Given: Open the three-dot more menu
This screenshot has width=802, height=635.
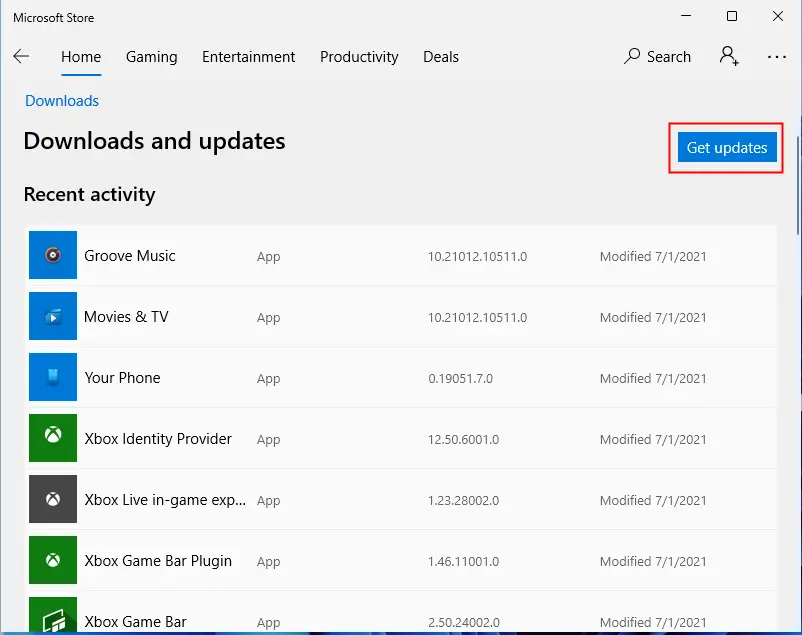Looking at the screenshot, I should point(776,57).
